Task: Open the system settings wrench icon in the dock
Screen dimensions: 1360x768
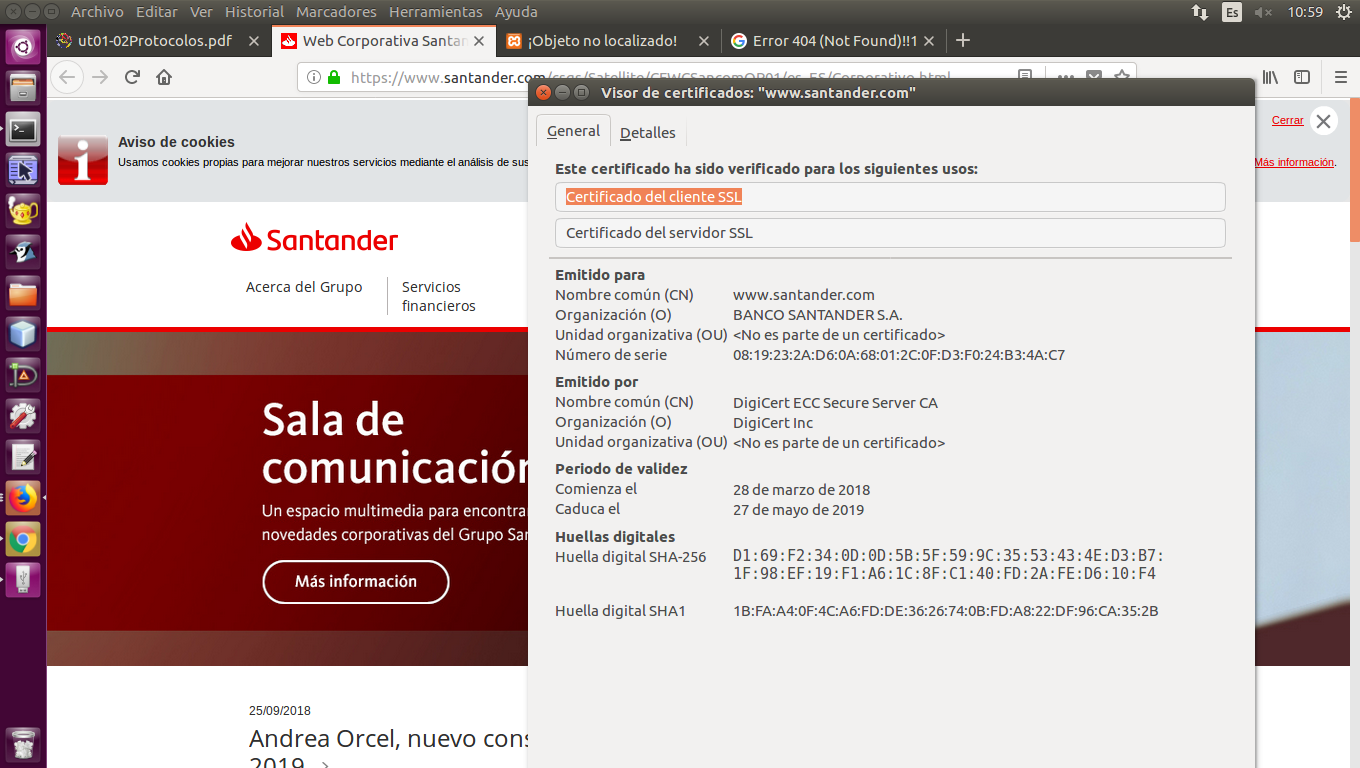Action: 23,416
